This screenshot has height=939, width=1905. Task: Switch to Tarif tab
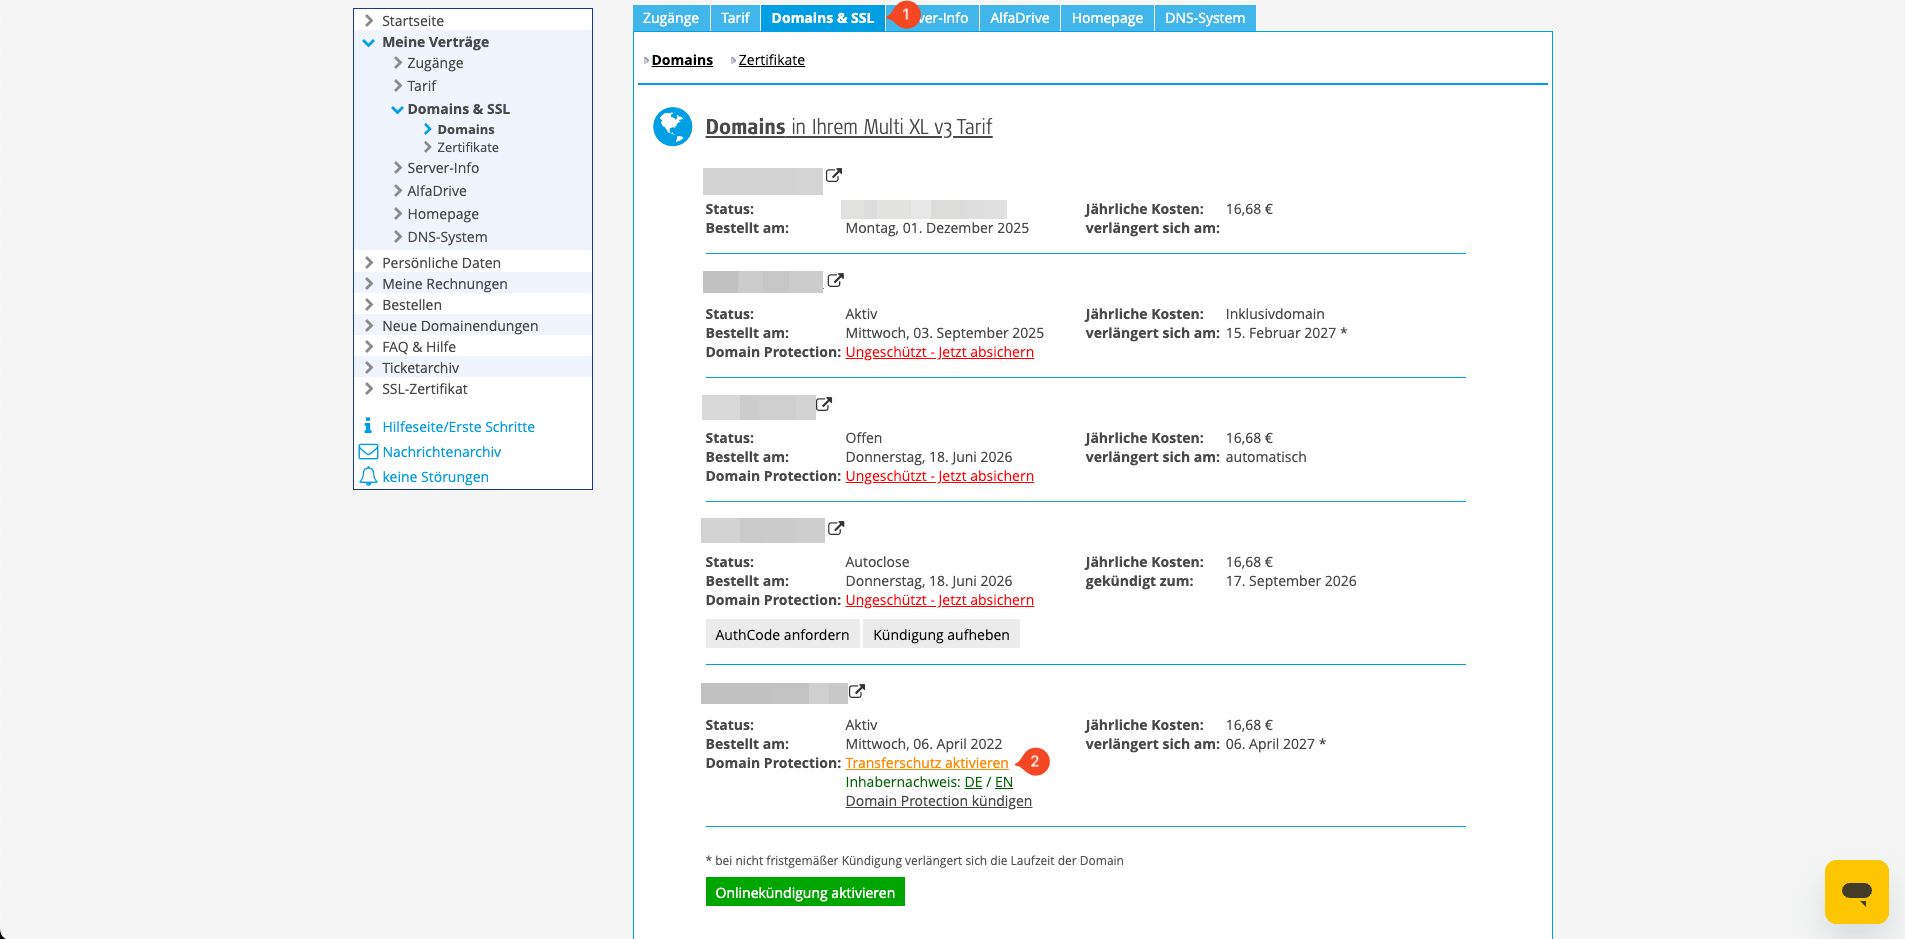(735, 18)
